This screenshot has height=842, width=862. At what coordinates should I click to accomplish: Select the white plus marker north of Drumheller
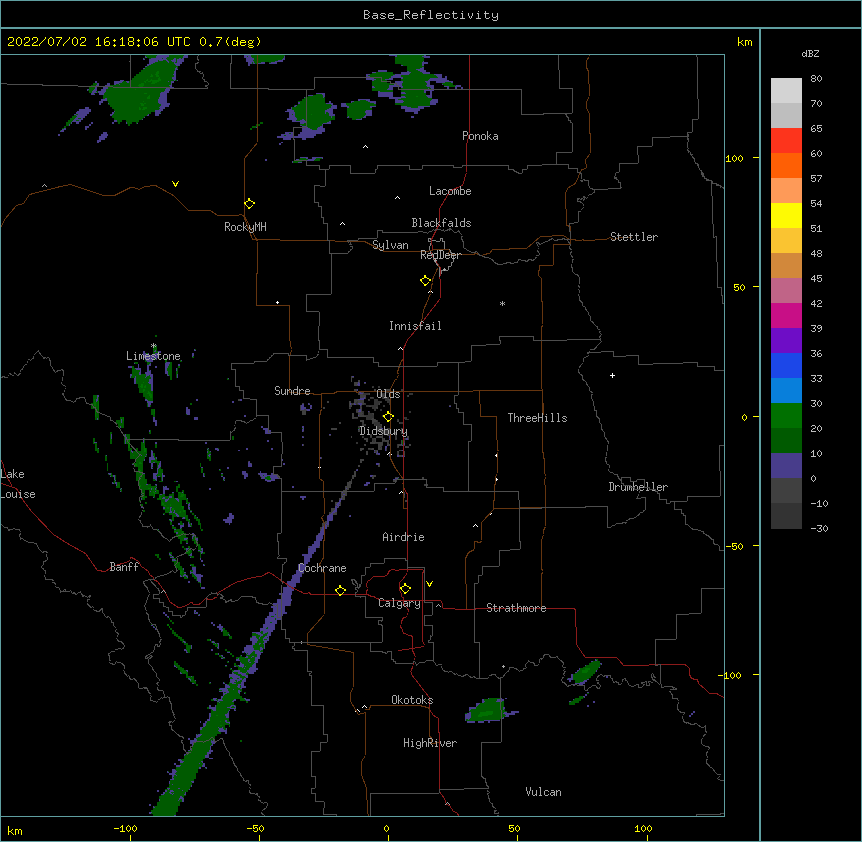(612, 375)
